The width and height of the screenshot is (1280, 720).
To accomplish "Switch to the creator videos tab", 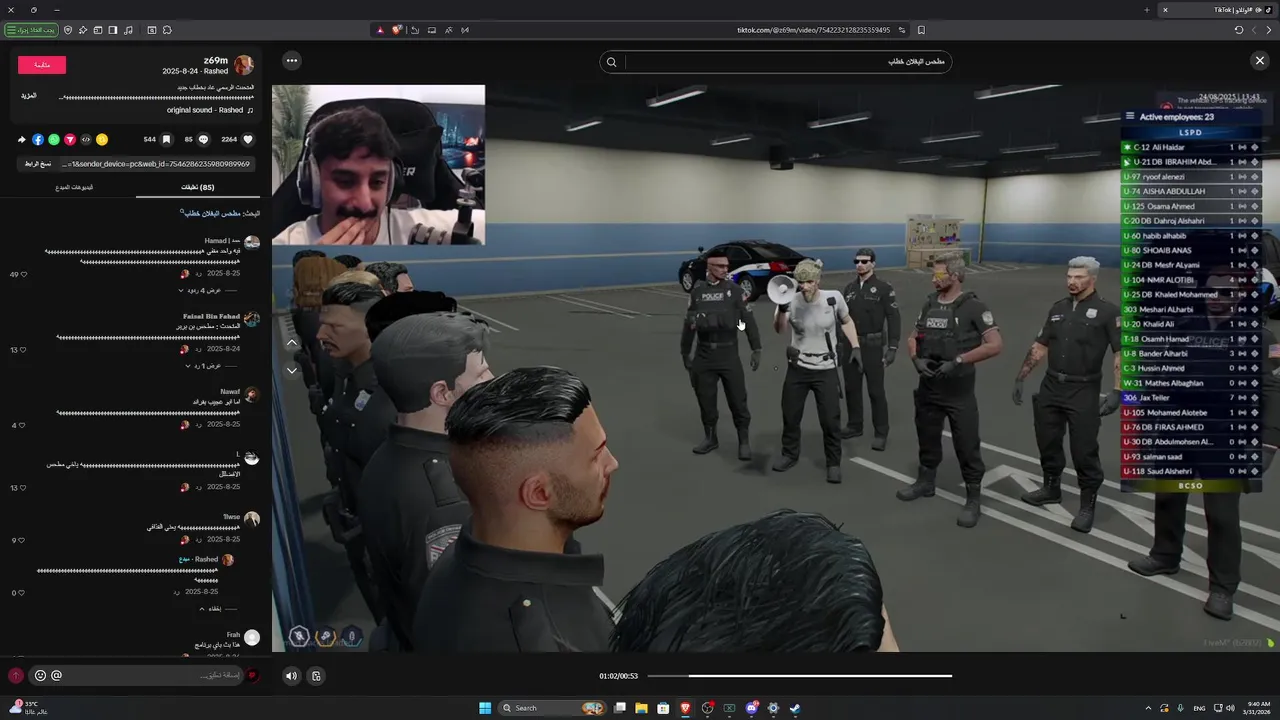I will (74, 187).
